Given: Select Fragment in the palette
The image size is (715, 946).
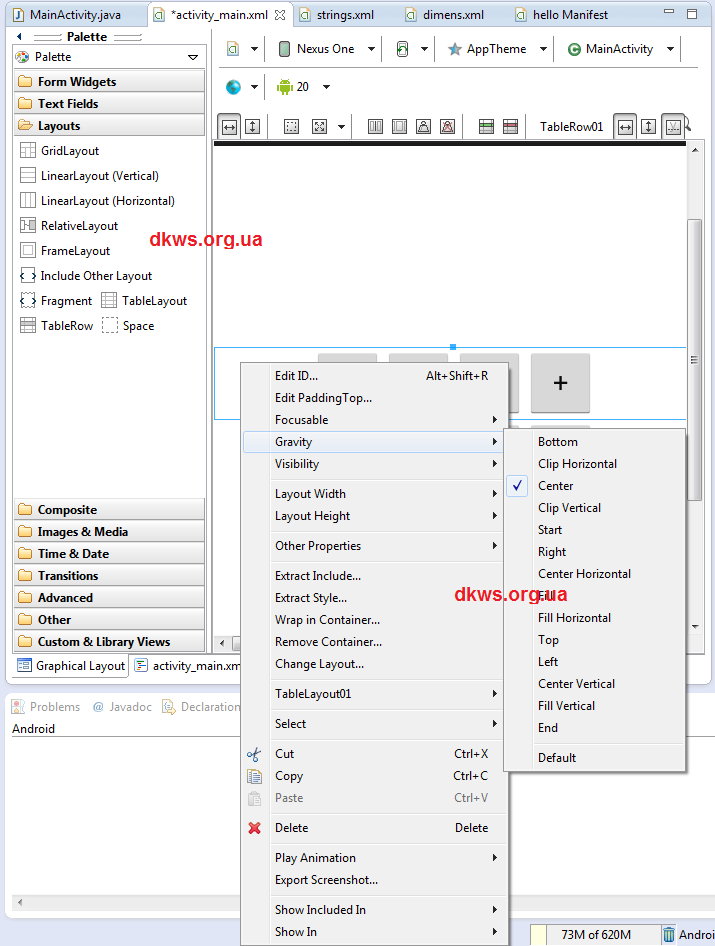Looking at the screenshot, I should pyautogui.click(x=56, y=300).
